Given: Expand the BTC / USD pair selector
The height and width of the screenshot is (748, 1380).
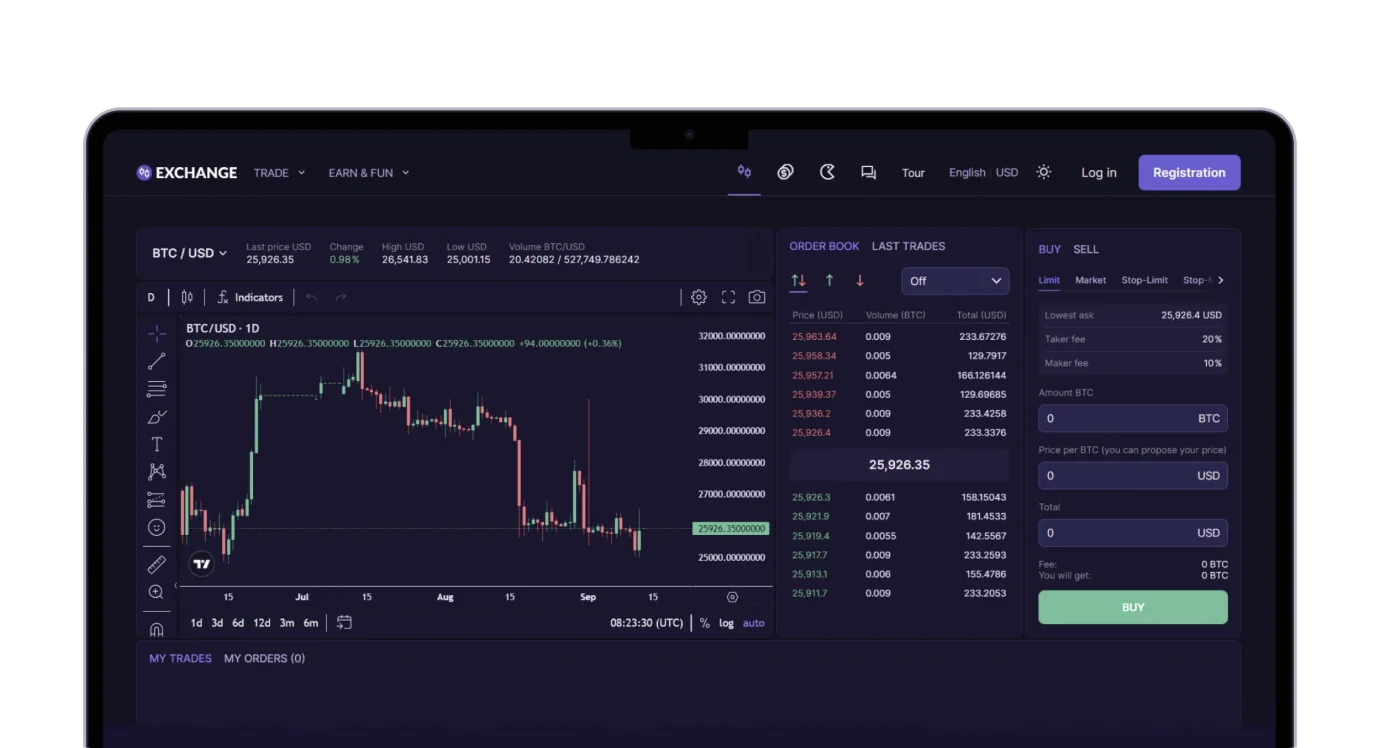Looking at the screenshot, I should (x=189, y=252).
